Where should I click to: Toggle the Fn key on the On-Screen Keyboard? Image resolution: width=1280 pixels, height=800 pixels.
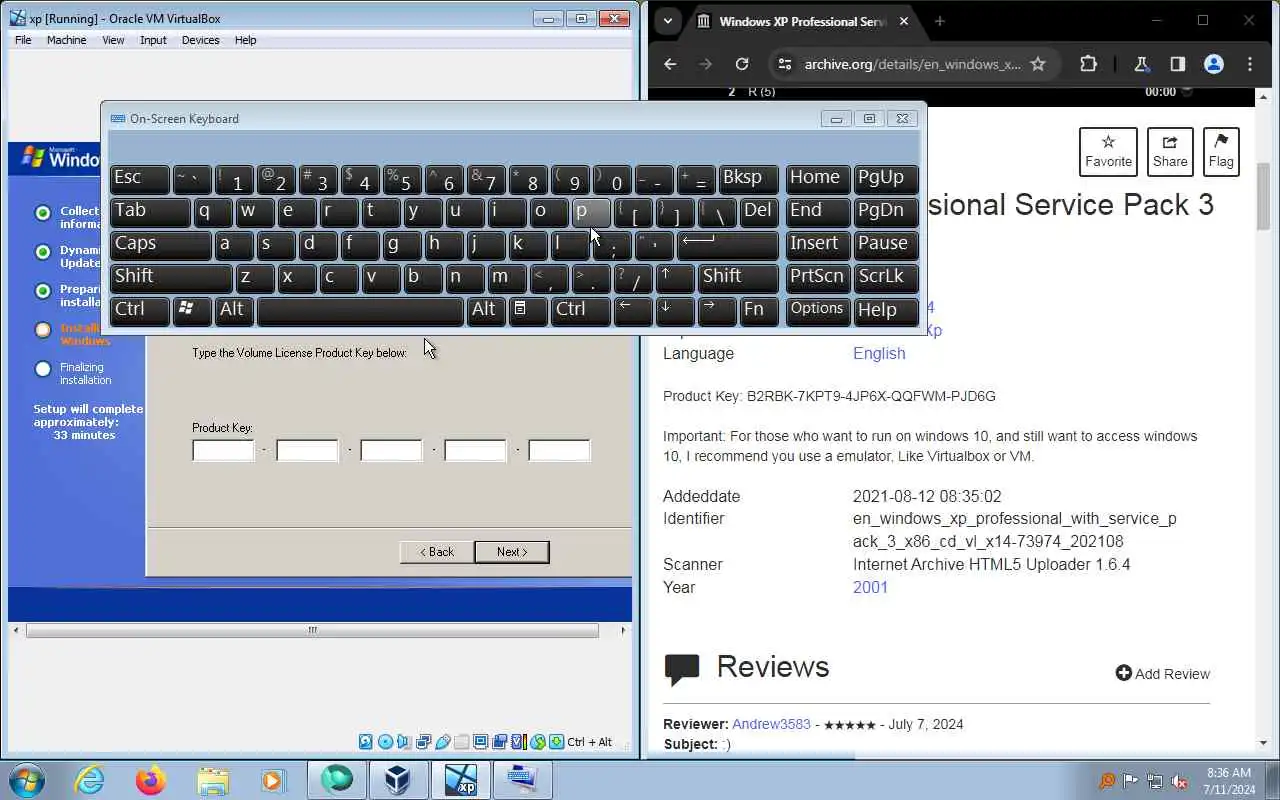[x=759, y=310]
